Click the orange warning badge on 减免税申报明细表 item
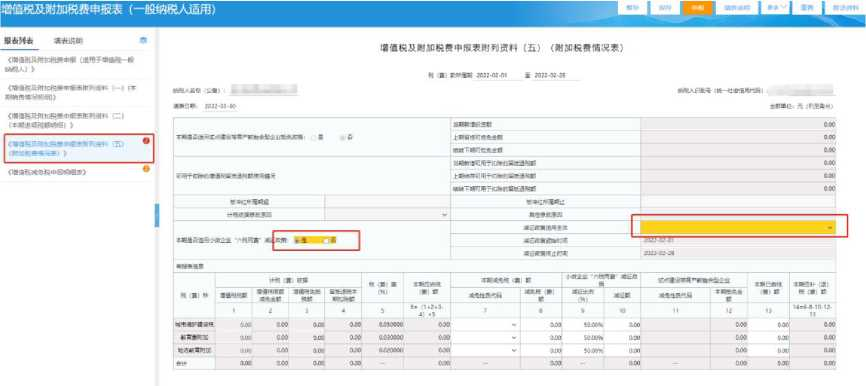 pyautogui.click(x=146, y=169)
